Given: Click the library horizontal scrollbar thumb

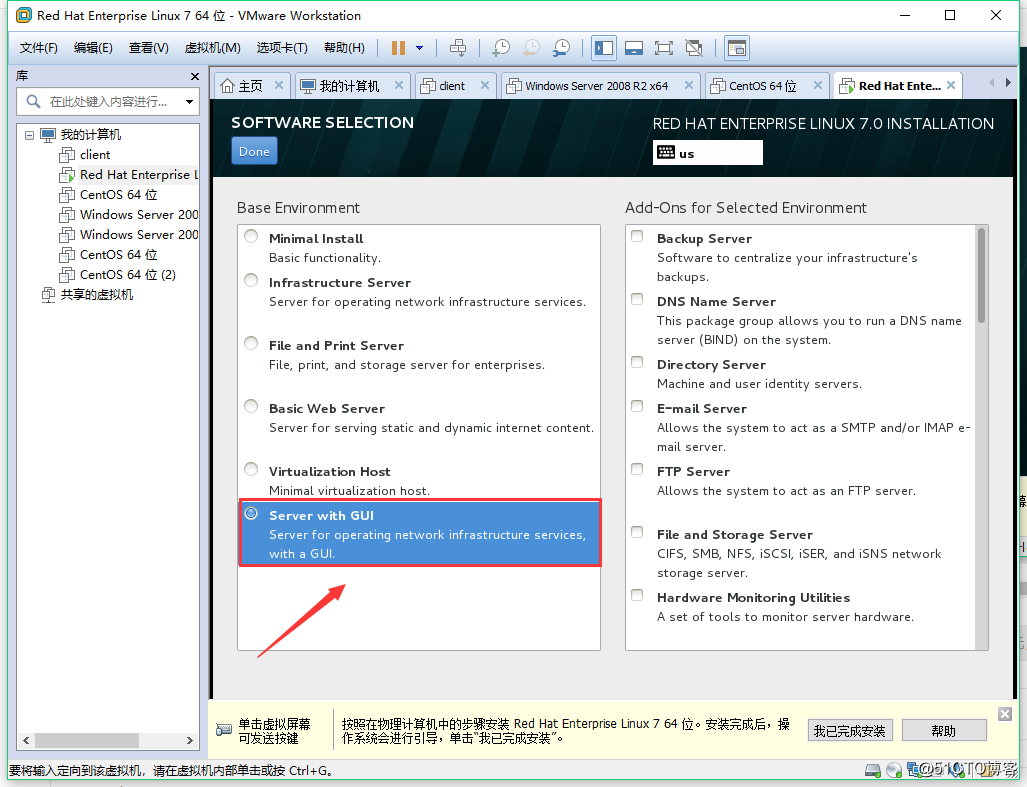Looking at the screenshot, I should 86,741.
